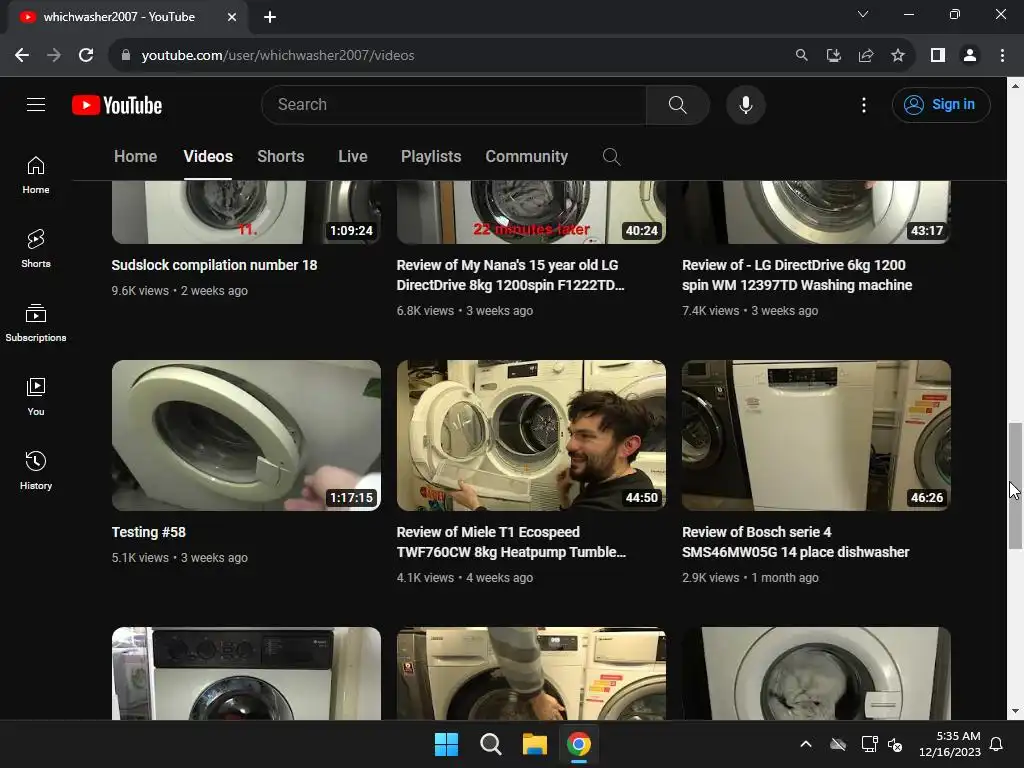1024x768 pixels.
Task: Open the Community tab
Action: [526, 157]
